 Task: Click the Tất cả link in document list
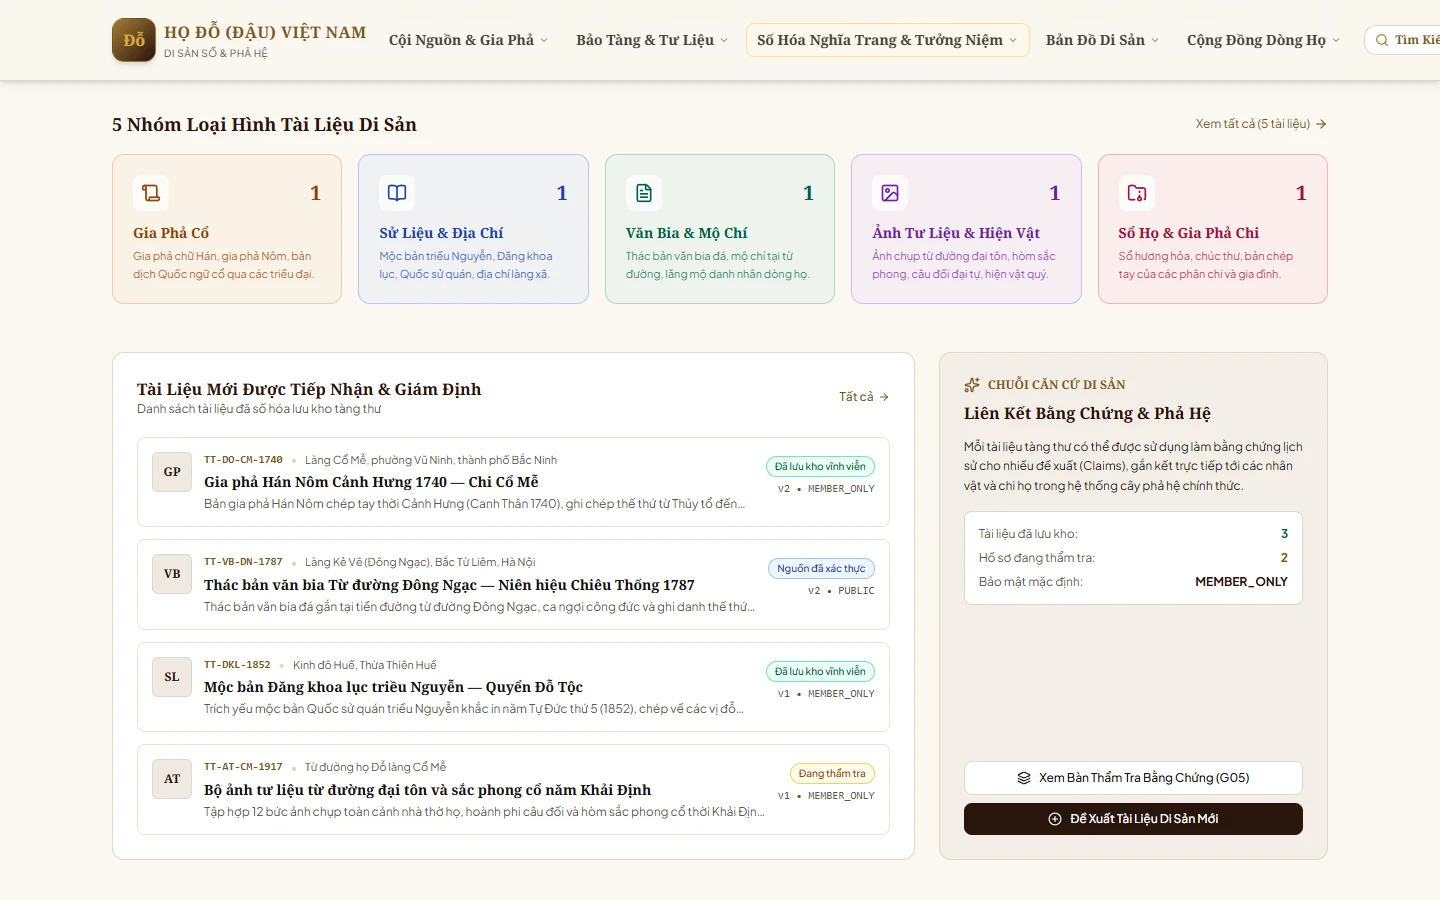pos(864,397)
